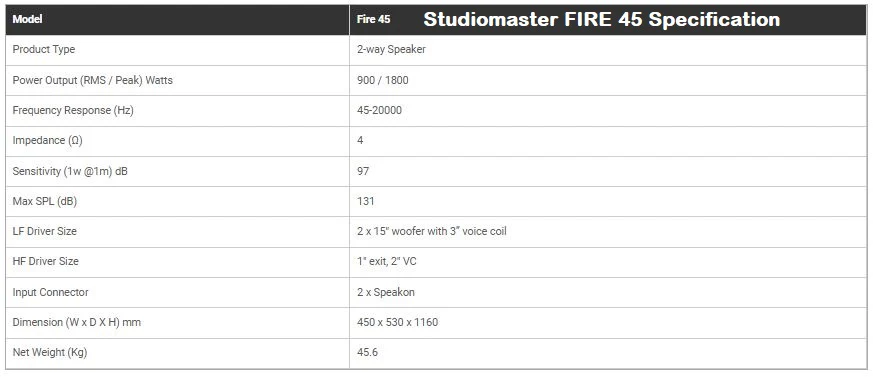Select the Net Weight value 45.6
Screen dimensions: 873x377
[368, 352]
